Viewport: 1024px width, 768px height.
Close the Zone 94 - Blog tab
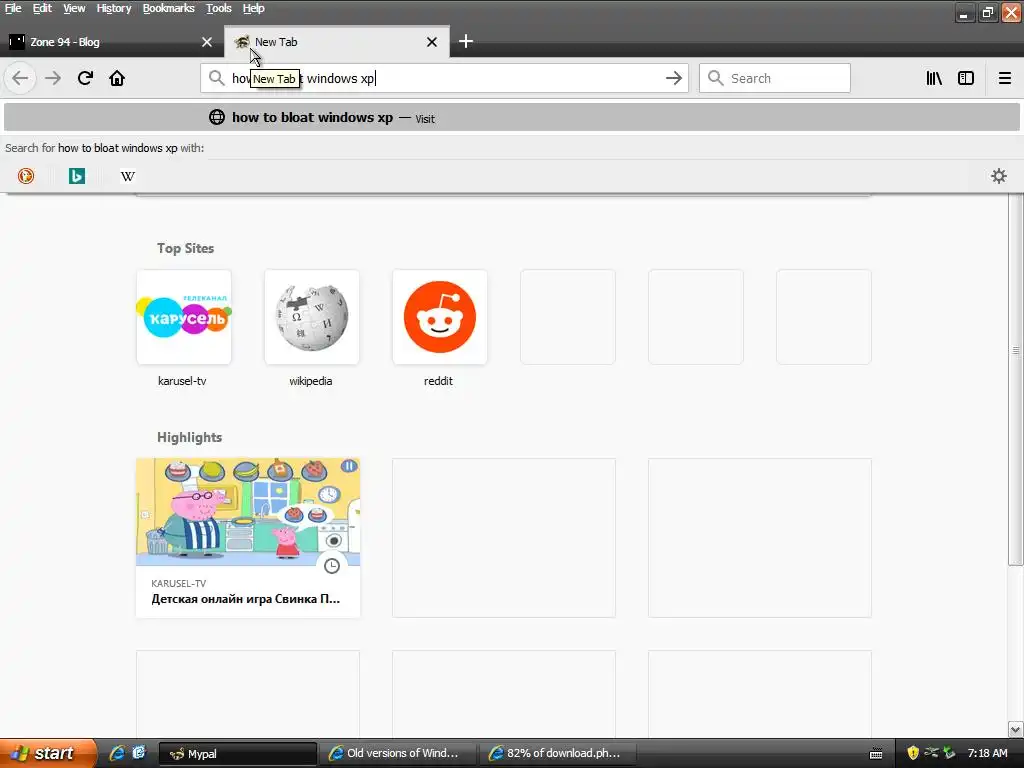[x=207, y=42]
